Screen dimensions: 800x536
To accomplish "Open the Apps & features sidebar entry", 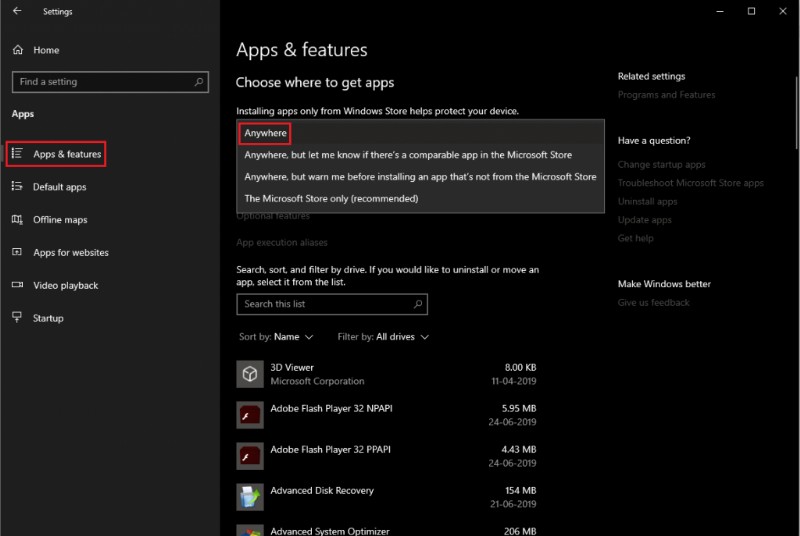I will (56, 154).
